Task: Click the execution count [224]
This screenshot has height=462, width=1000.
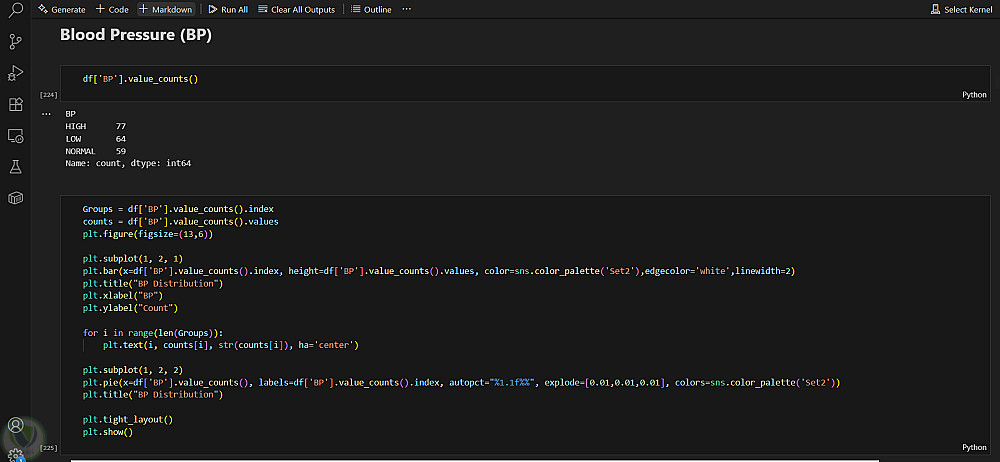Action: coord(48,95)
